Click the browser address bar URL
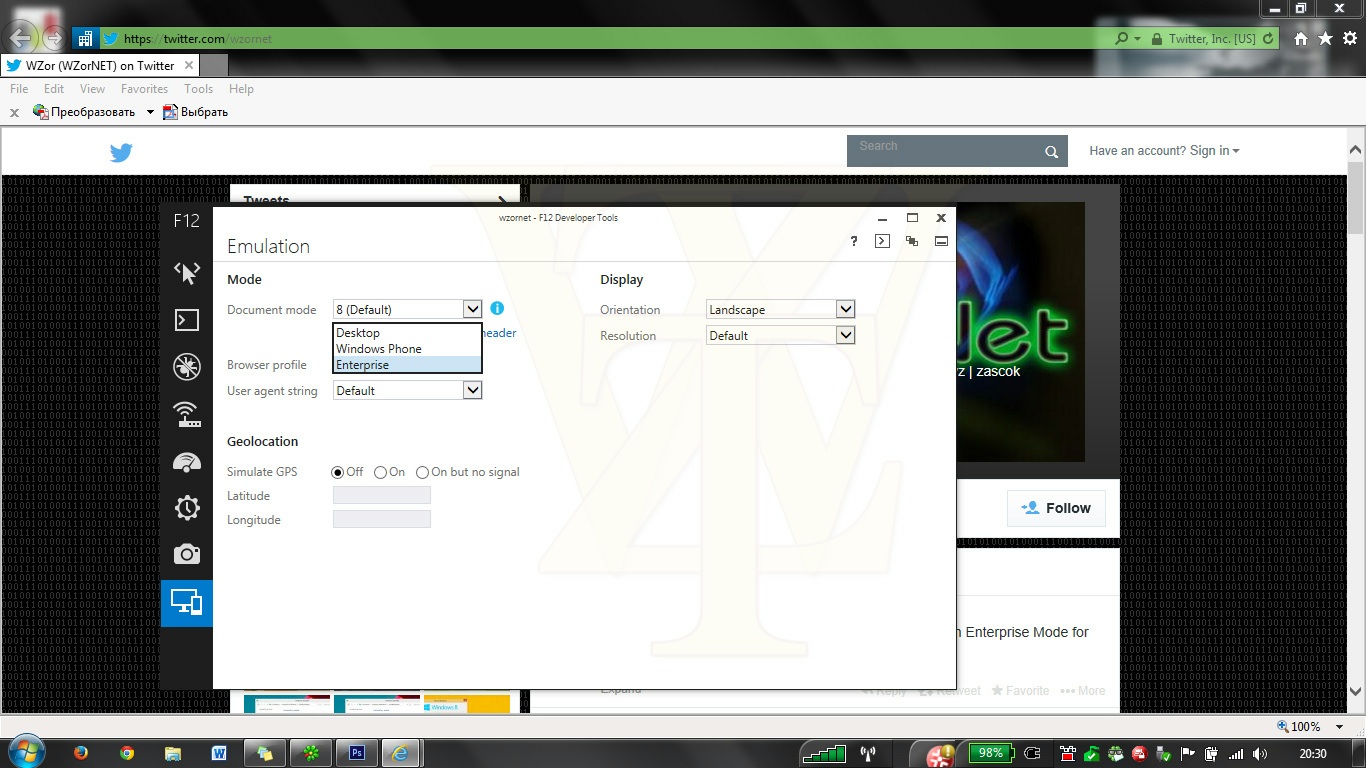 point(198,39)
